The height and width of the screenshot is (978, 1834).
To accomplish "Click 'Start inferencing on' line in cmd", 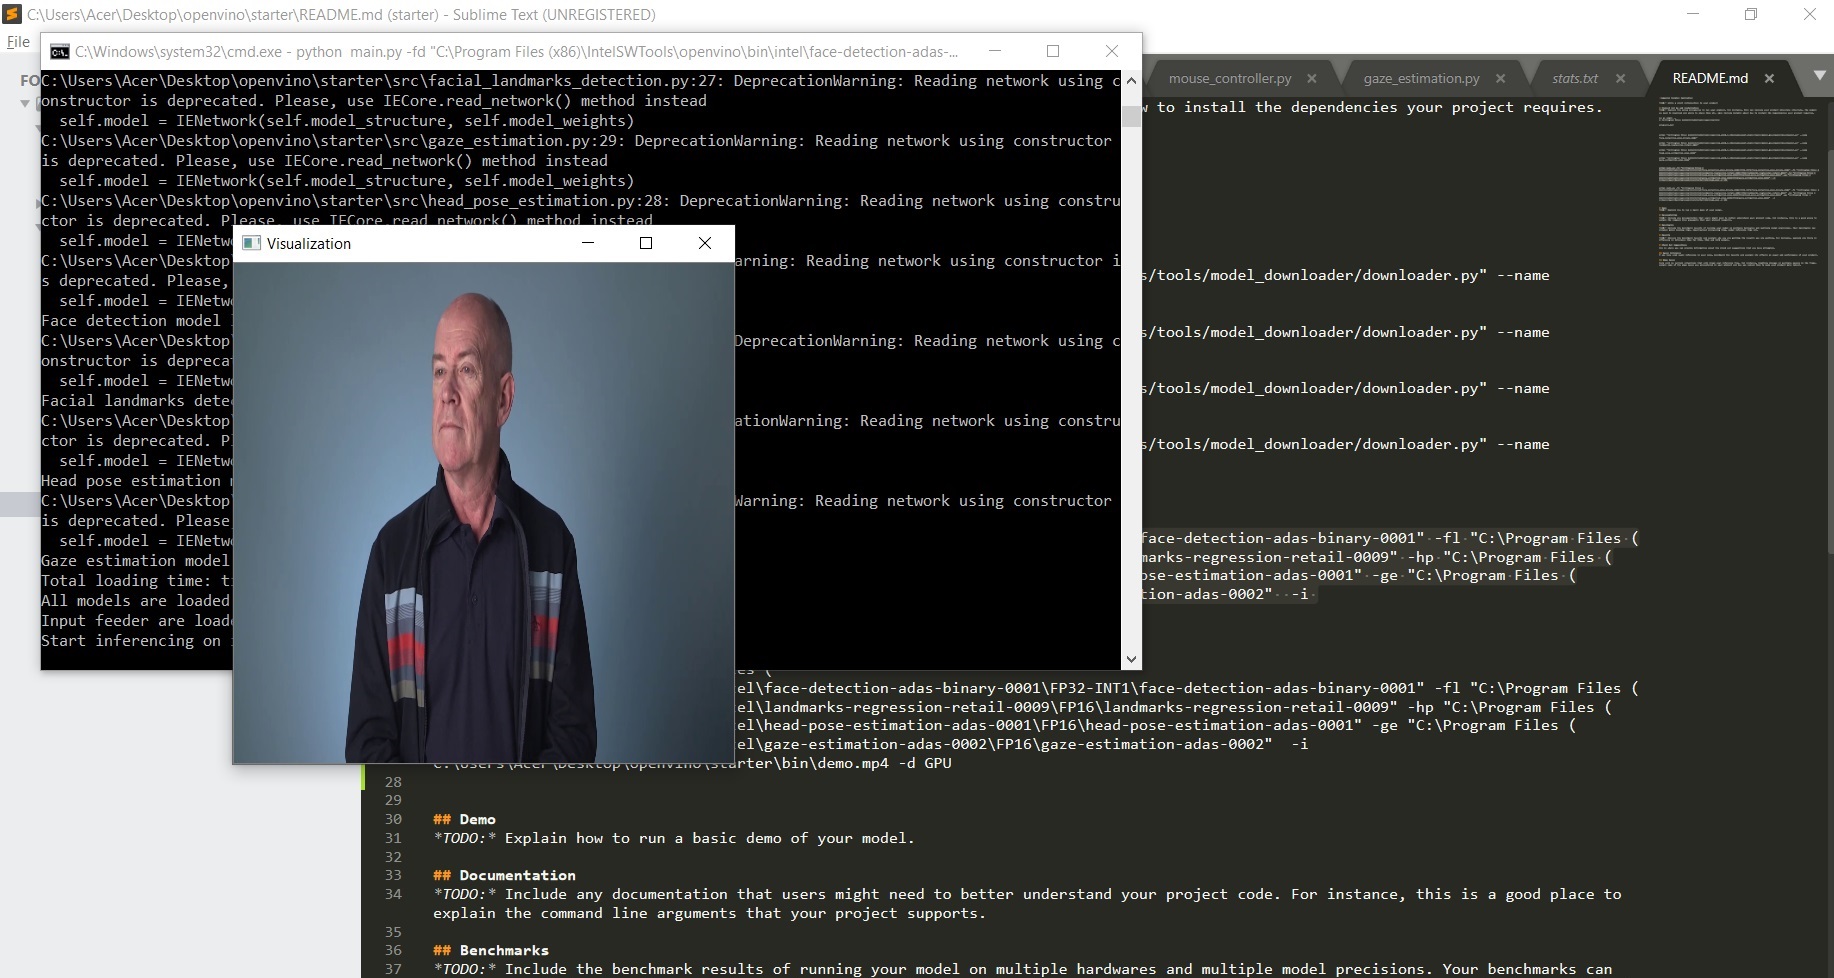I will pos(136,641).
